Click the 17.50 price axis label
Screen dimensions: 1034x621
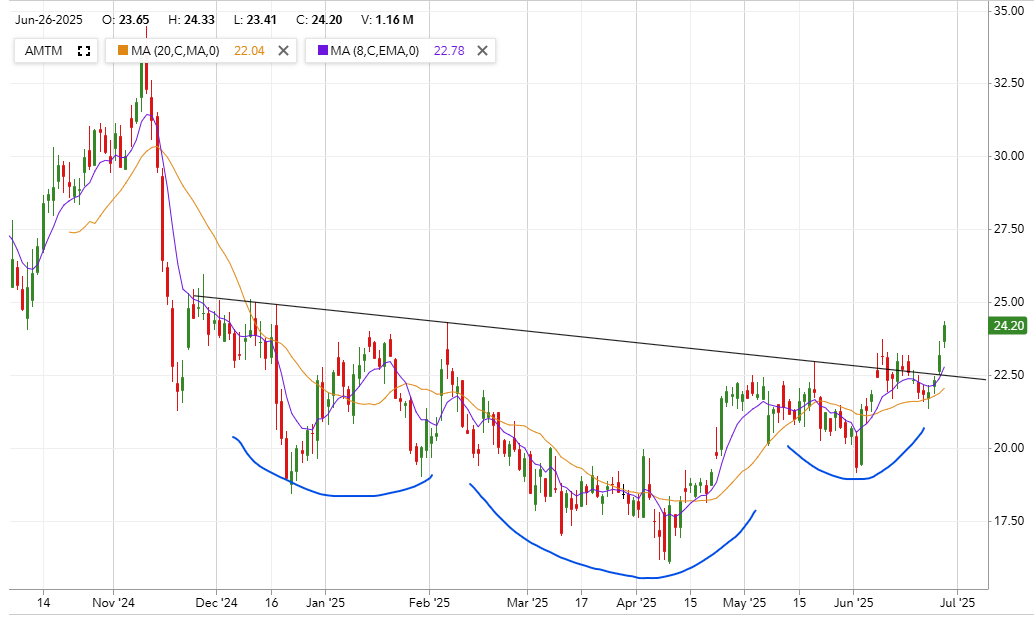click(x=1009, y=521)
